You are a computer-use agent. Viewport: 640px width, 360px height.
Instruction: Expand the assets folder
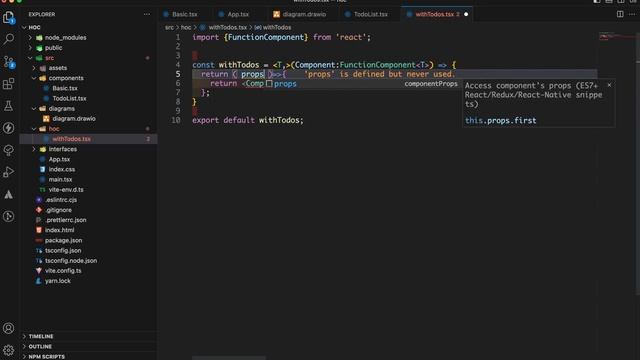(x=34, y=68)
